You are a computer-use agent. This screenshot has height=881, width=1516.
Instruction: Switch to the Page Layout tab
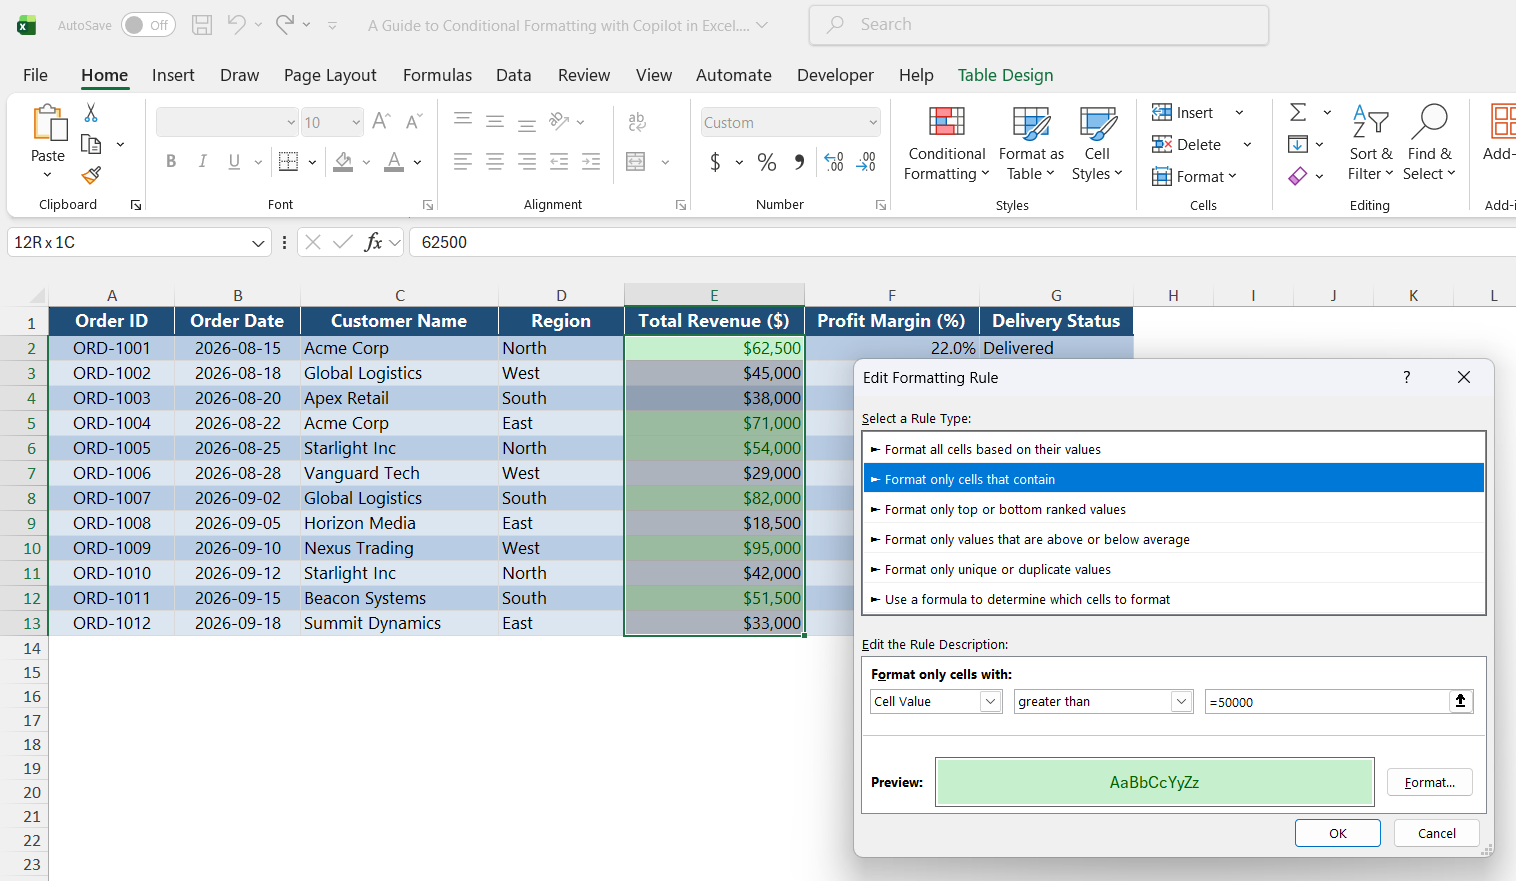(x=330, y=75)
